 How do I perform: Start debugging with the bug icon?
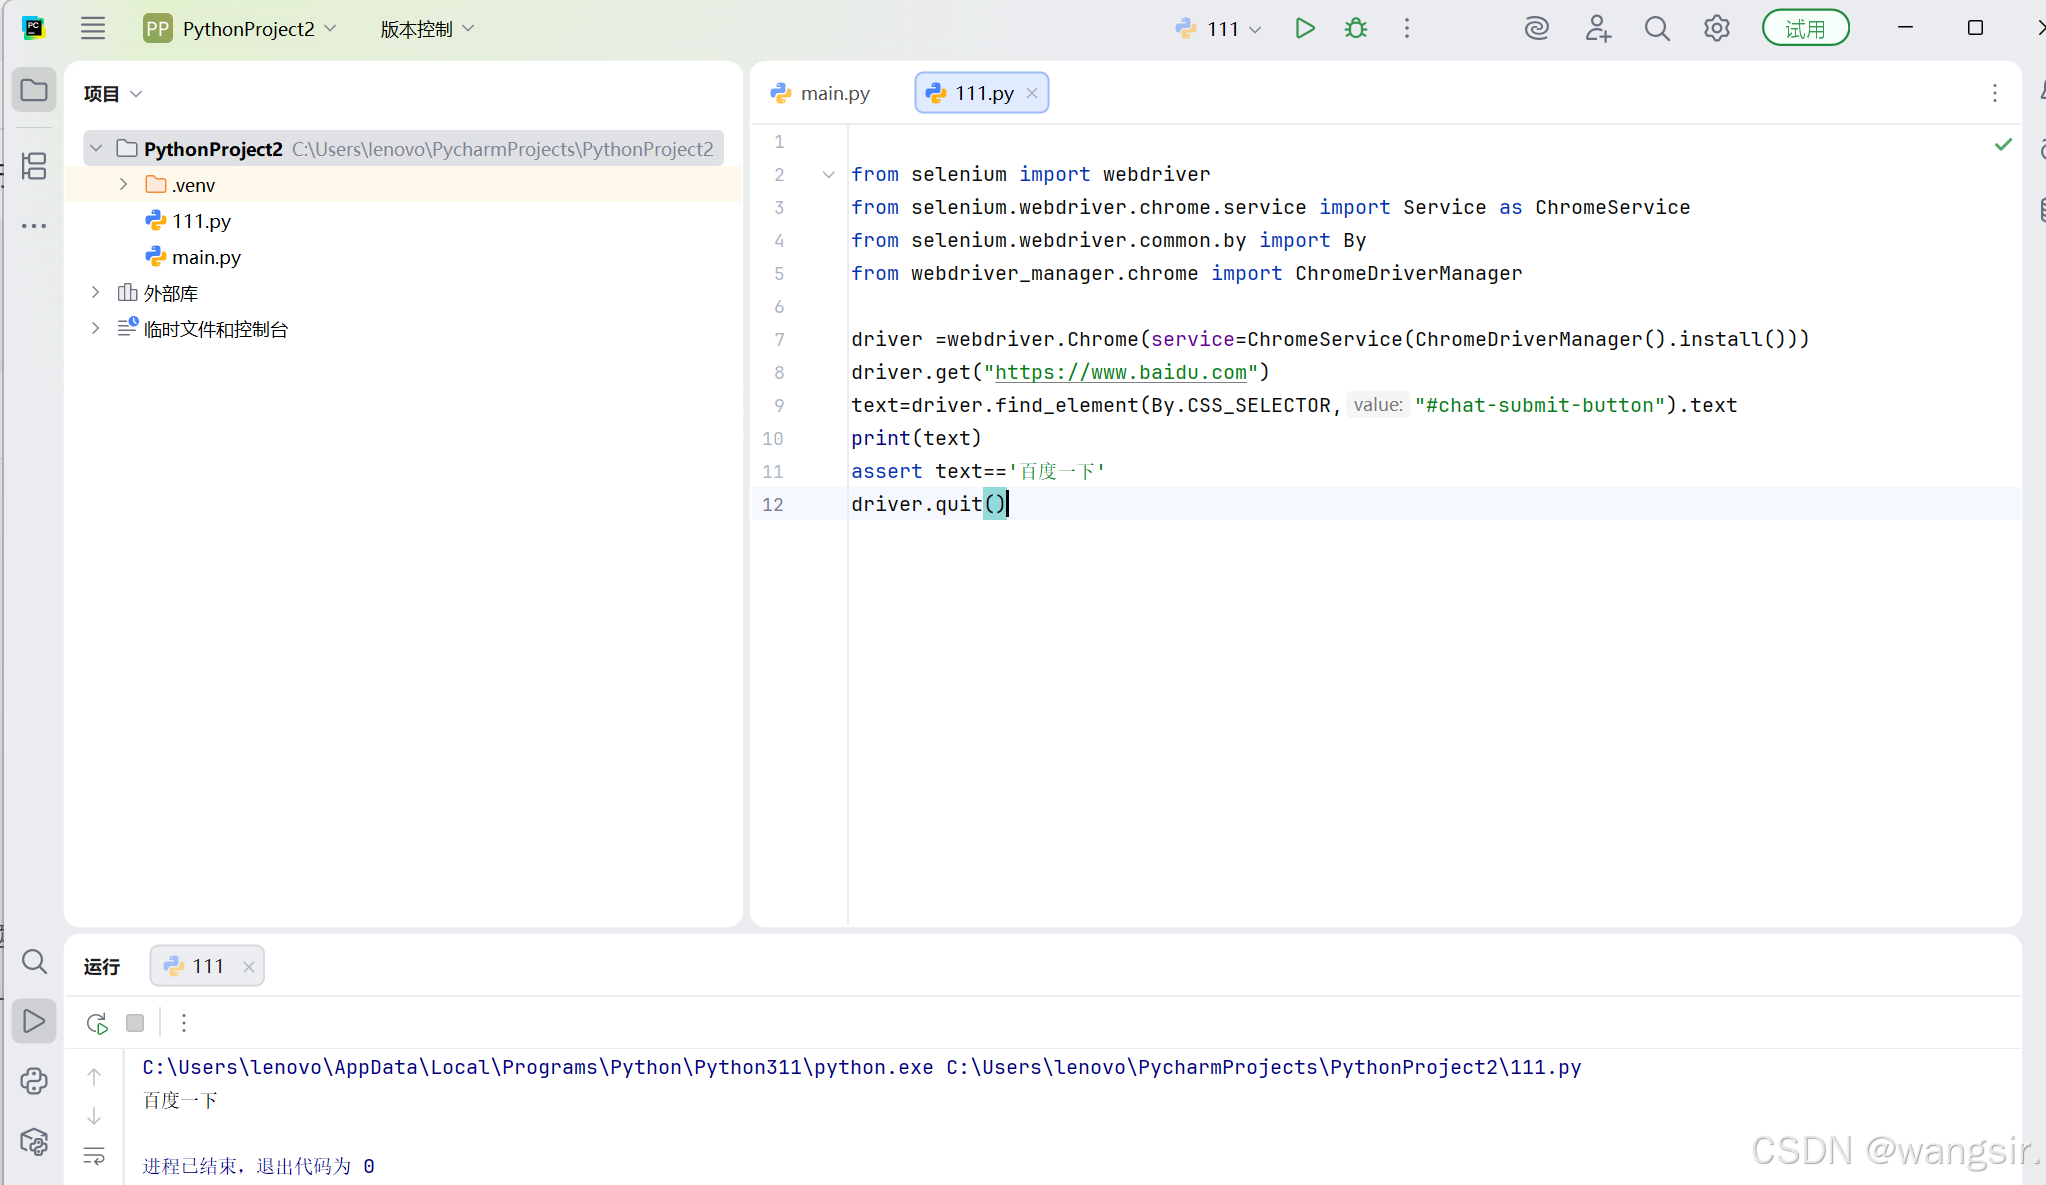[x=1356, y=28]
